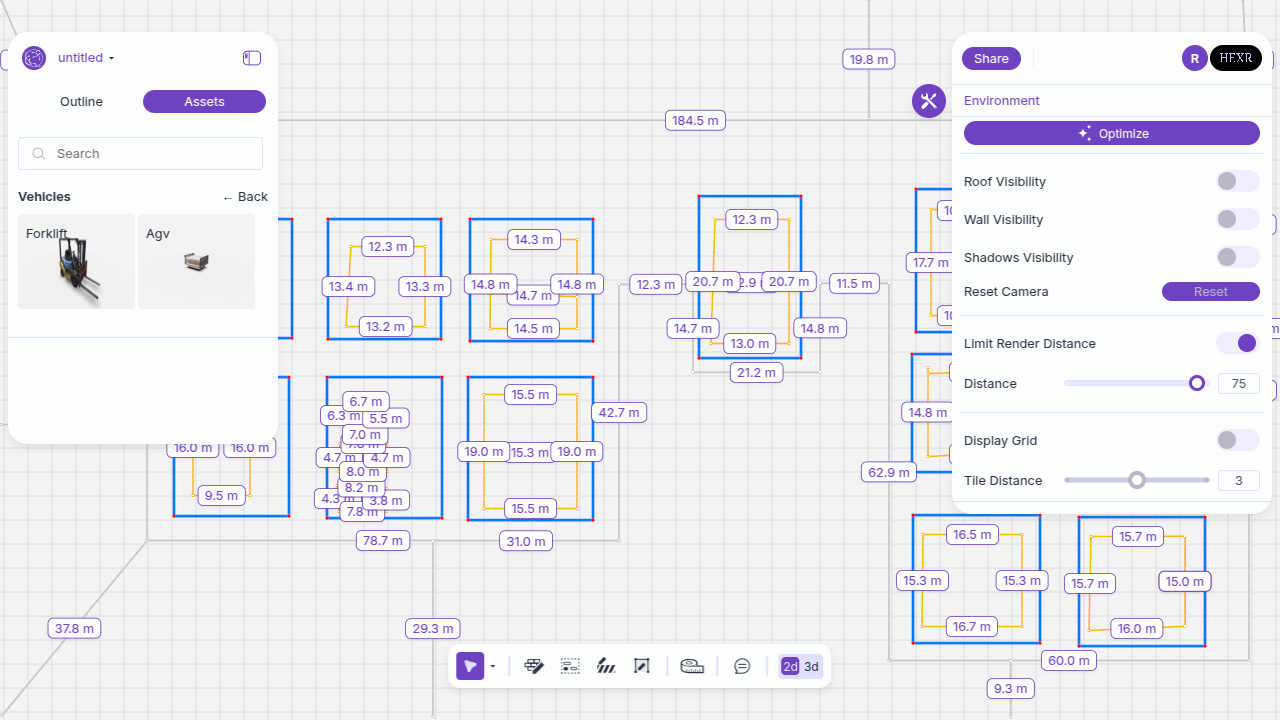Select the cursor pointer tool
1280x720 pixels.
pyautogui.click(x=470, y=666)
